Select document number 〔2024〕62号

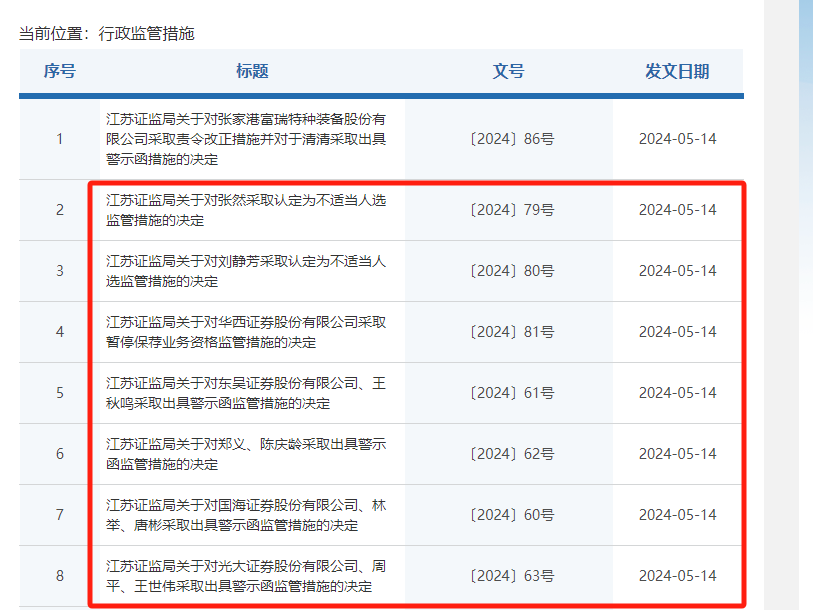click(x=512, y=454)
